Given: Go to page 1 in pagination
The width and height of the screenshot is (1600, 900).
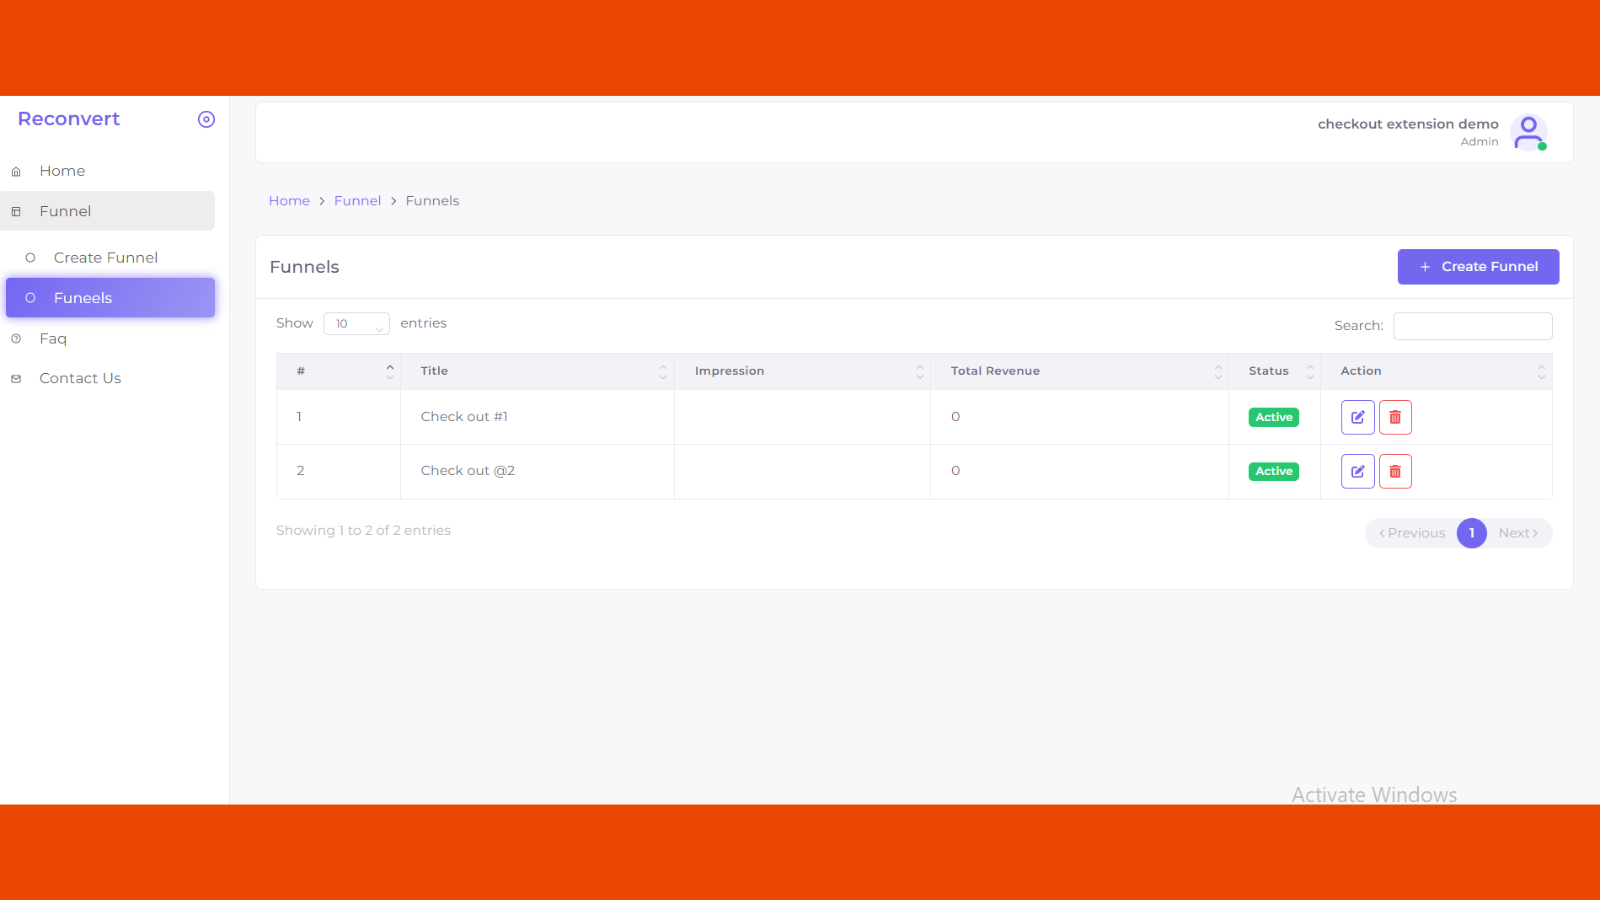Looking at the screenshot, I should pos(1471,533).
